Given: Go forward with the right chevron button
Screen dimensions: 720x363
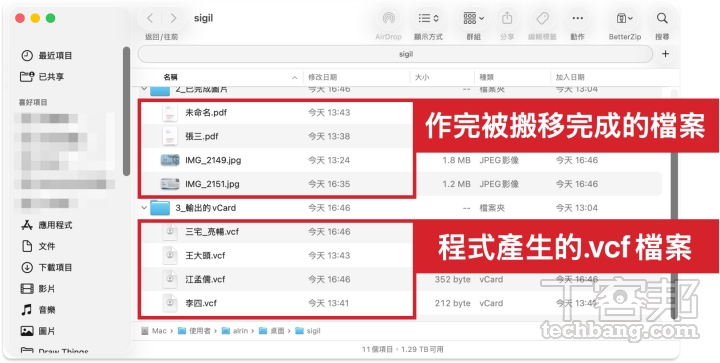Looking at the screenshot, I should coord(174,18).
